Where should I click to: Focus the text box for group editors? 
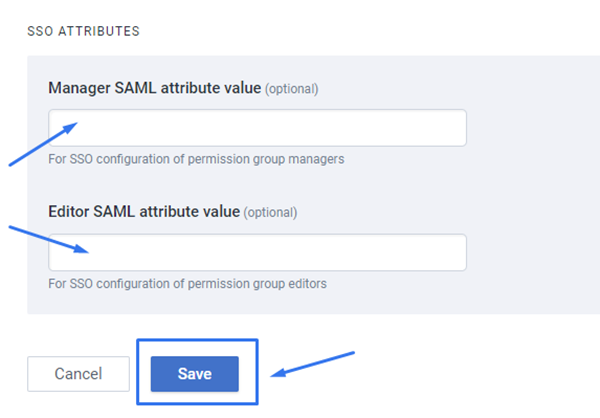(x=257, y=252)
